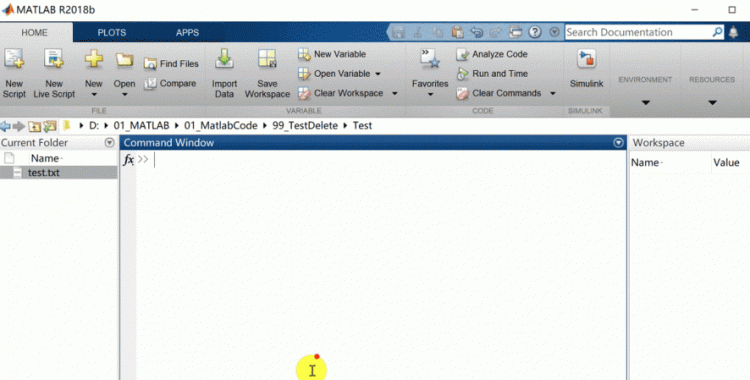Click Run and Time button
The image size is (750, 380).
tap(492, 74)
